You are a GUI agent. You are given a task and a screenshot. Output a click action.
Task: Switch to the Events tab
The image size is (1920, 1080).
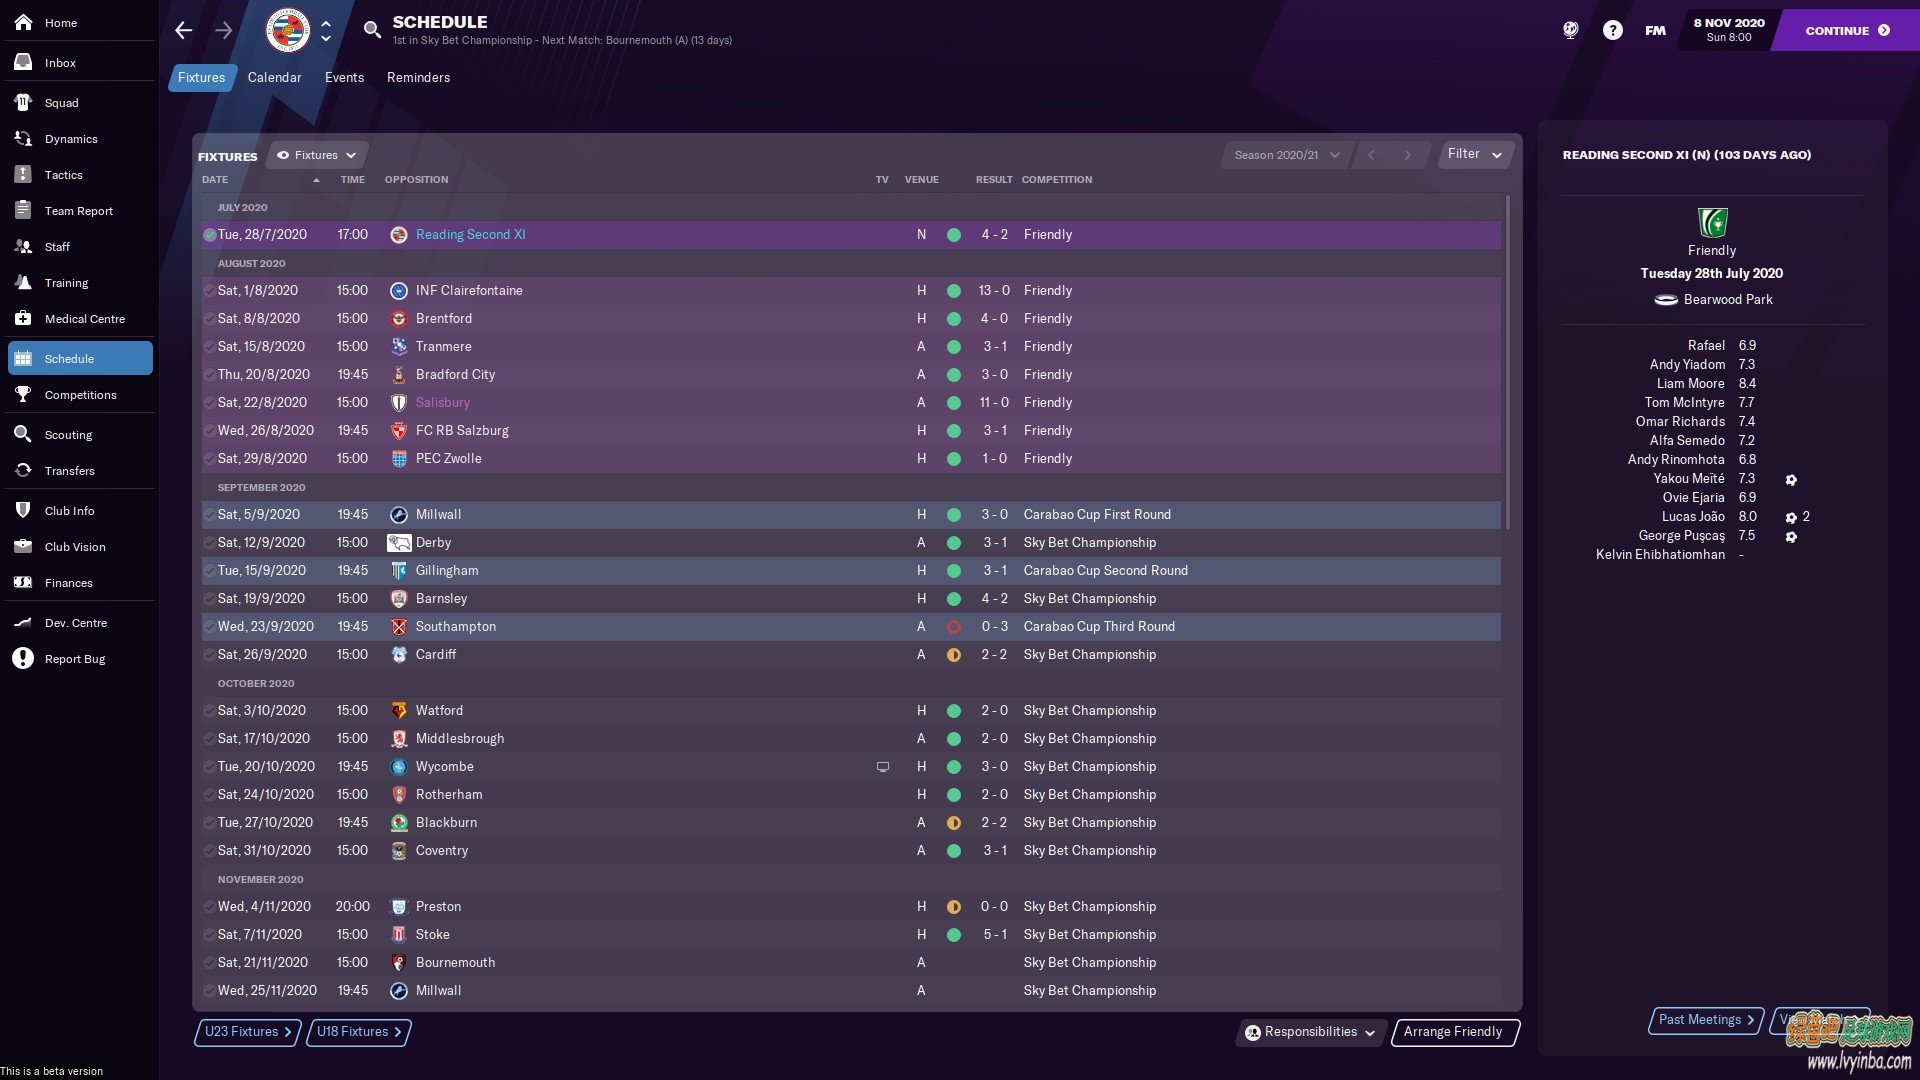(x=344, y=77)
